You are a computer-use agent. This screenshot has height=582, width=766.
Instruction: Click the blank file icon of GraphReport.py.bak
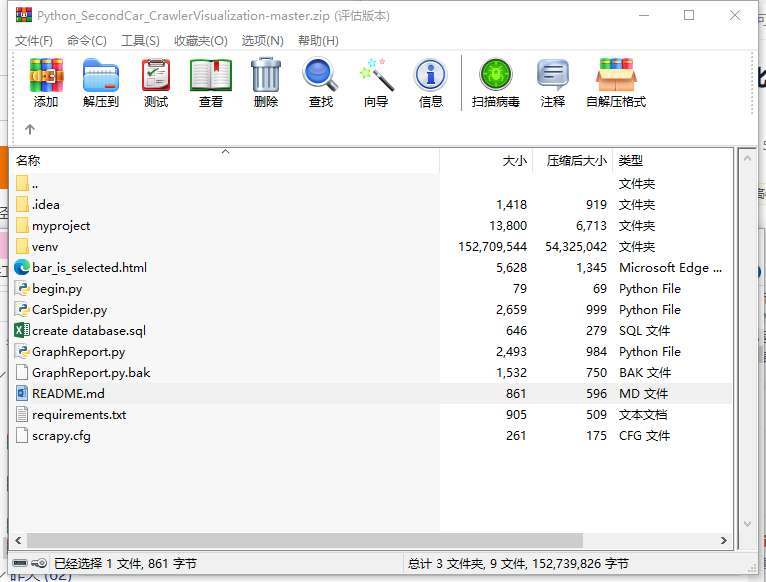pyautogui.click(x=22, y=372)
